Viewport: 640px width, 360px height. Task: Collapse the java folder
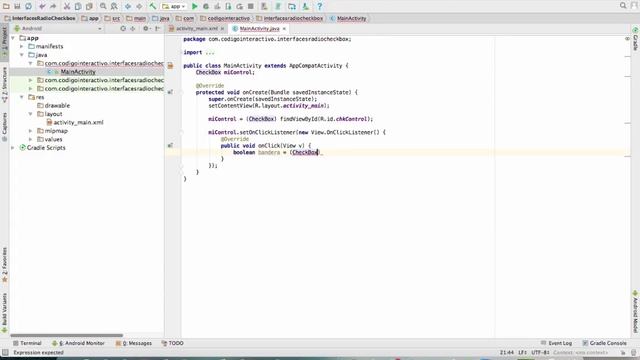point(22,55)
